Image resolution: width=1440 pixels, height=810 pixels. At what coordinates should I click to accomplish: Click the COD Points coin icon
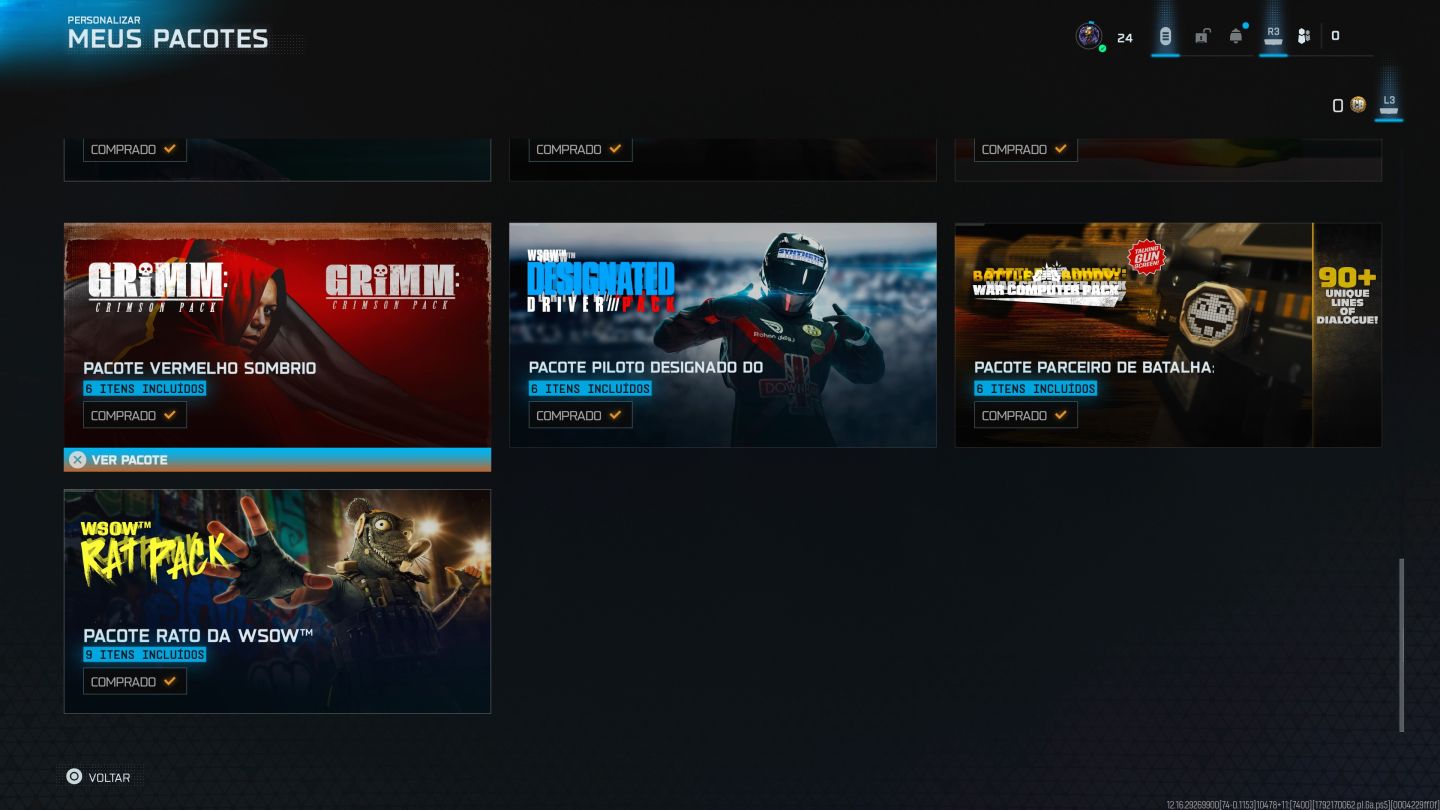(1358, 105)
